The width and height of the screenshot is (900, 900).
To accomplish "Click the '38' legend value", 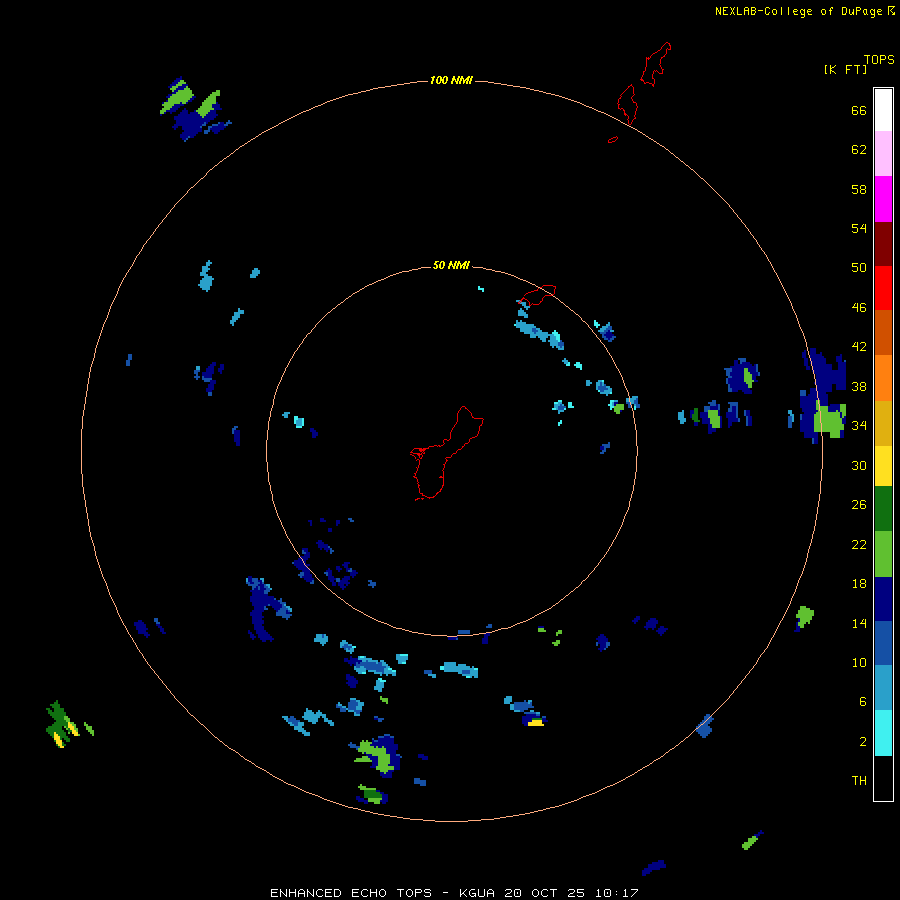I will click(x=859, y=387).
